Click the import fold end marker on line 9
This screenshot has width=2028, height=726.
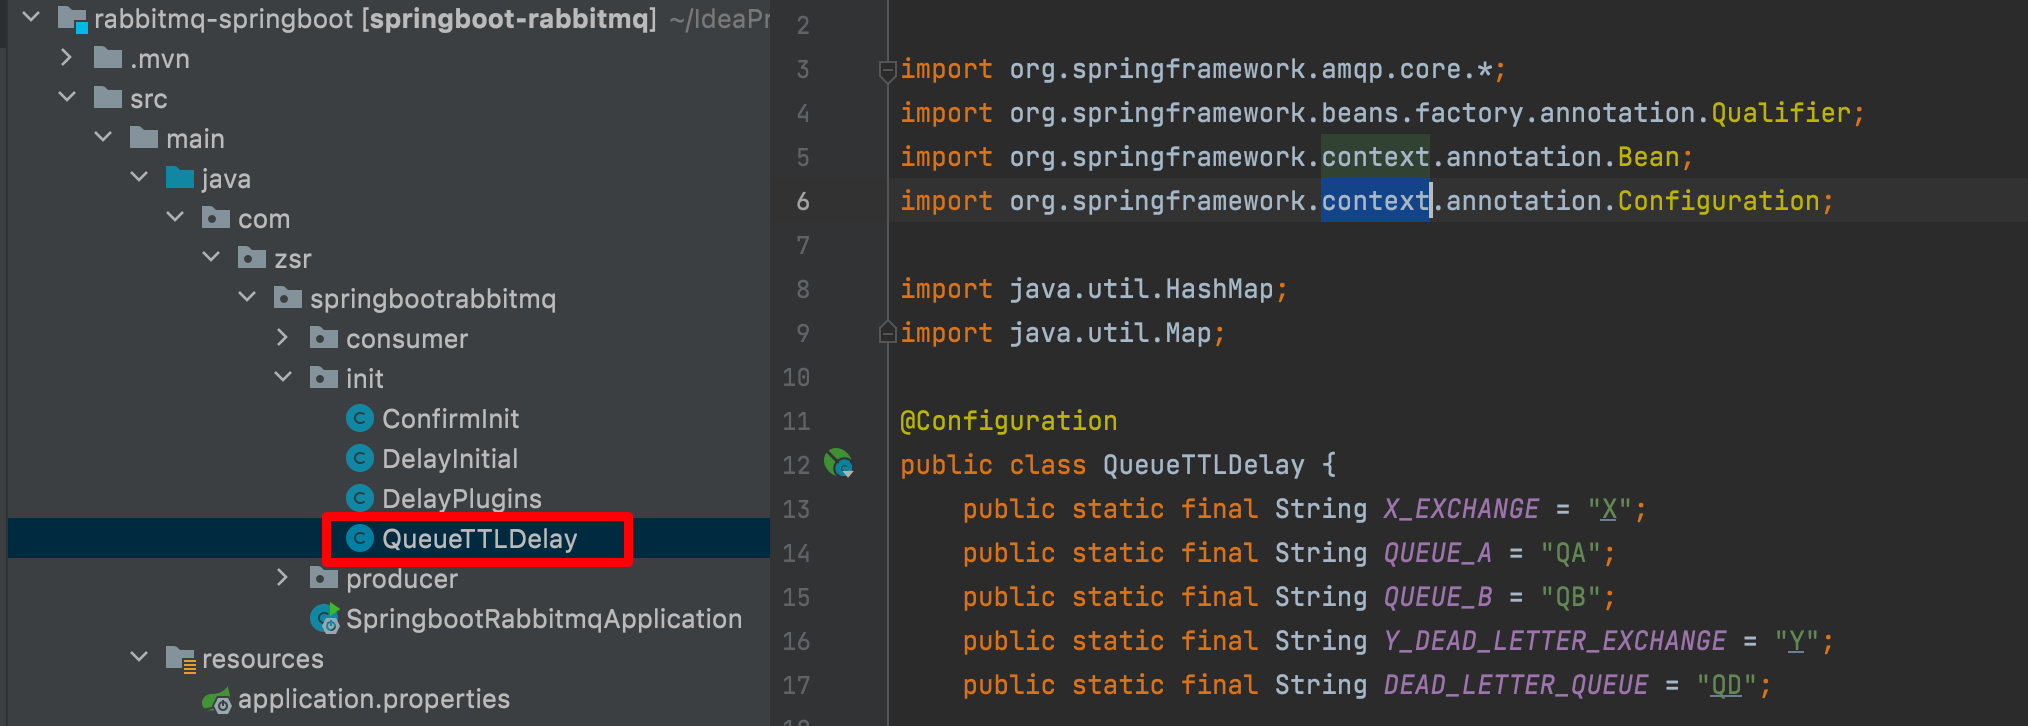coord(887,331)
